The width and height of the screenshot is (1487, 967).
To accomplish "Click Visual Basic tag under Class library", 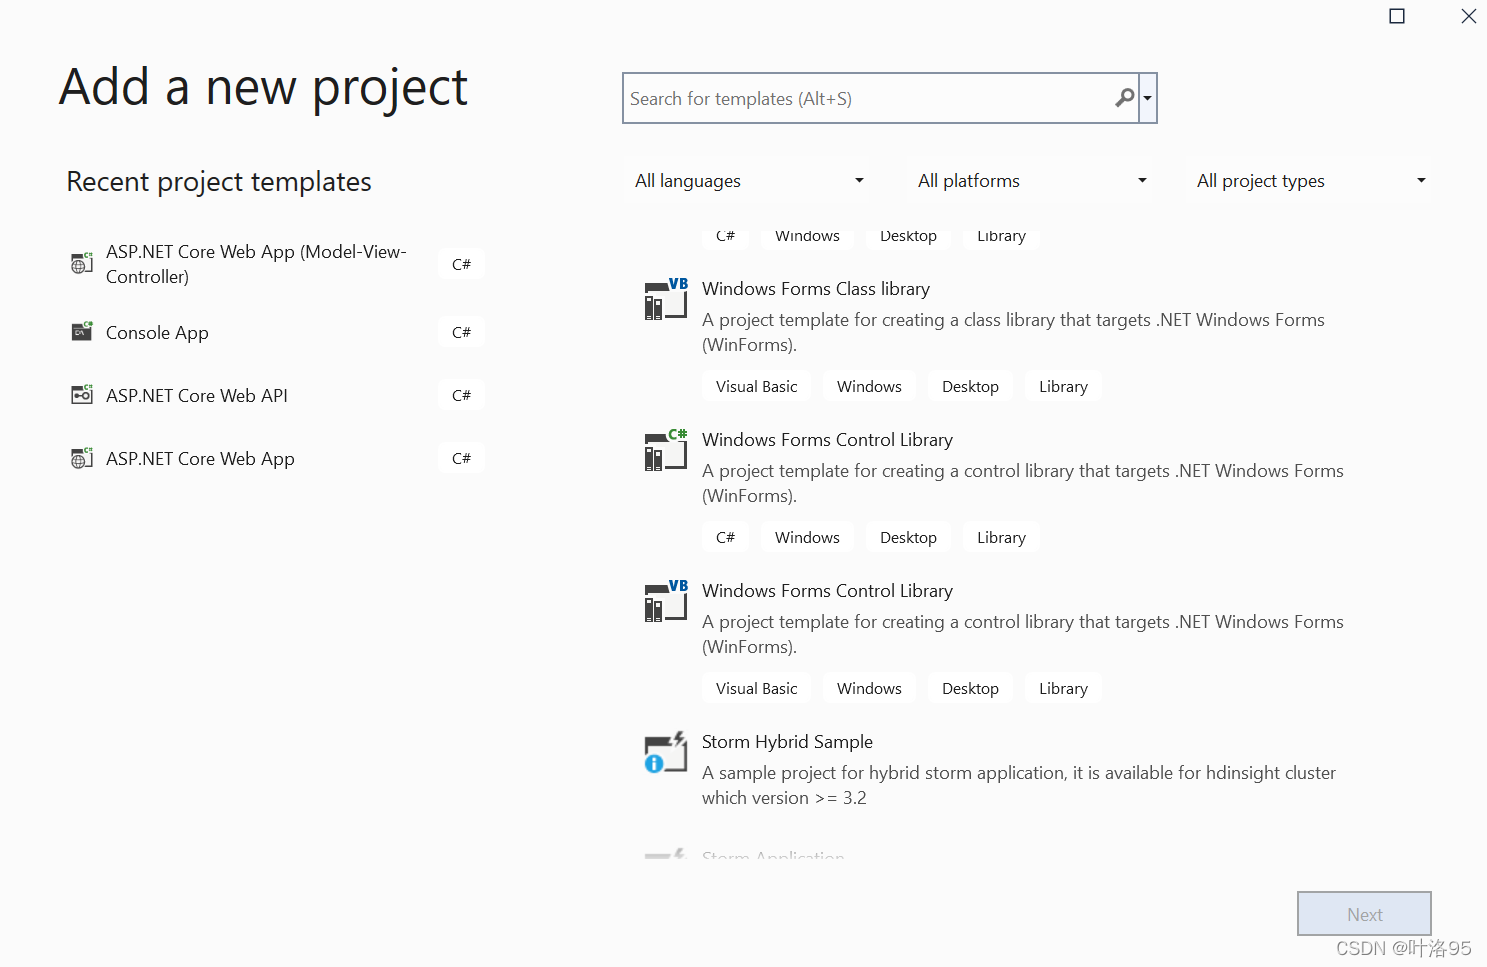I will 757,386.
